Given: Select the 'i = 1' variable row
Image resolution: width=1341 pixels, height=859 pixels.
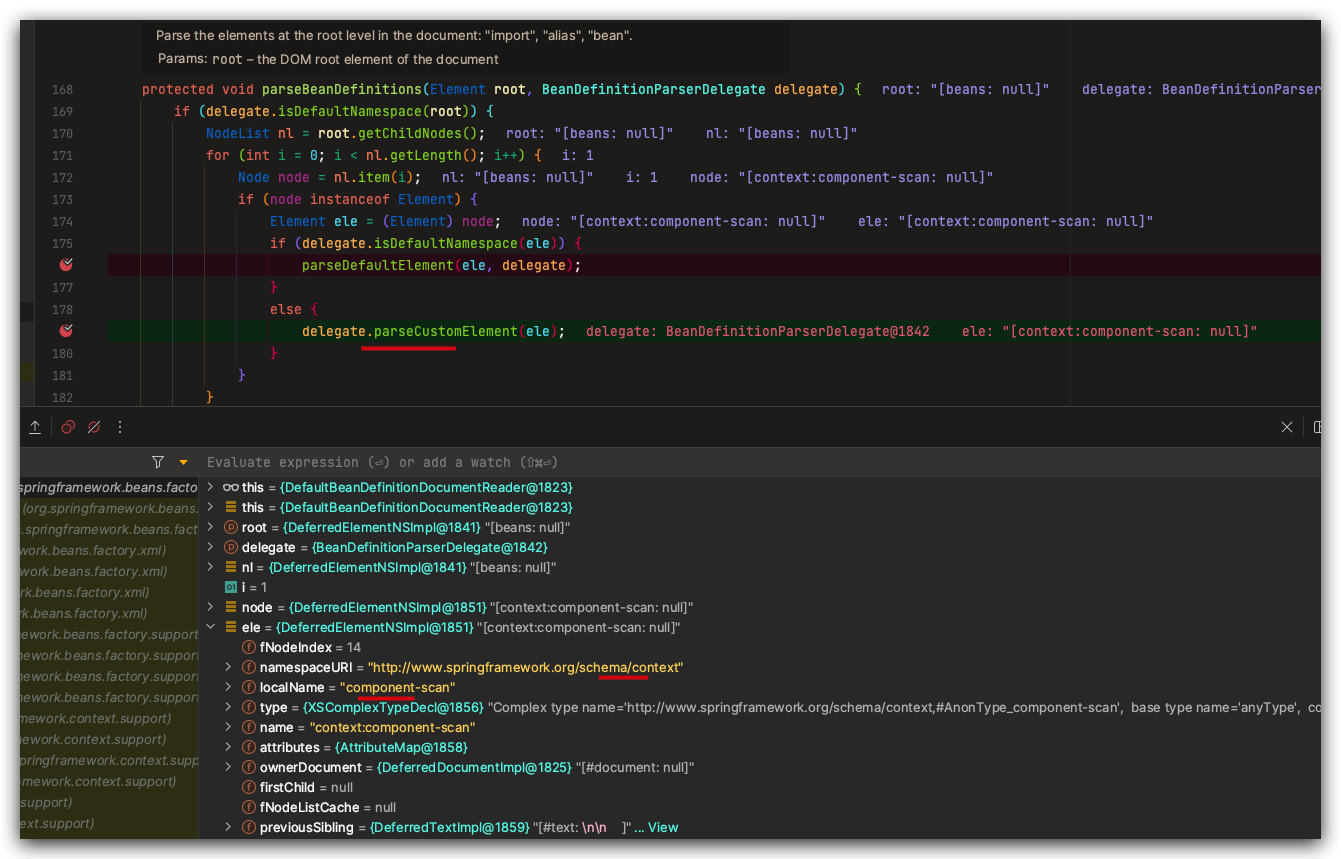Looking at the screenshot, I should tap(760, 587).
